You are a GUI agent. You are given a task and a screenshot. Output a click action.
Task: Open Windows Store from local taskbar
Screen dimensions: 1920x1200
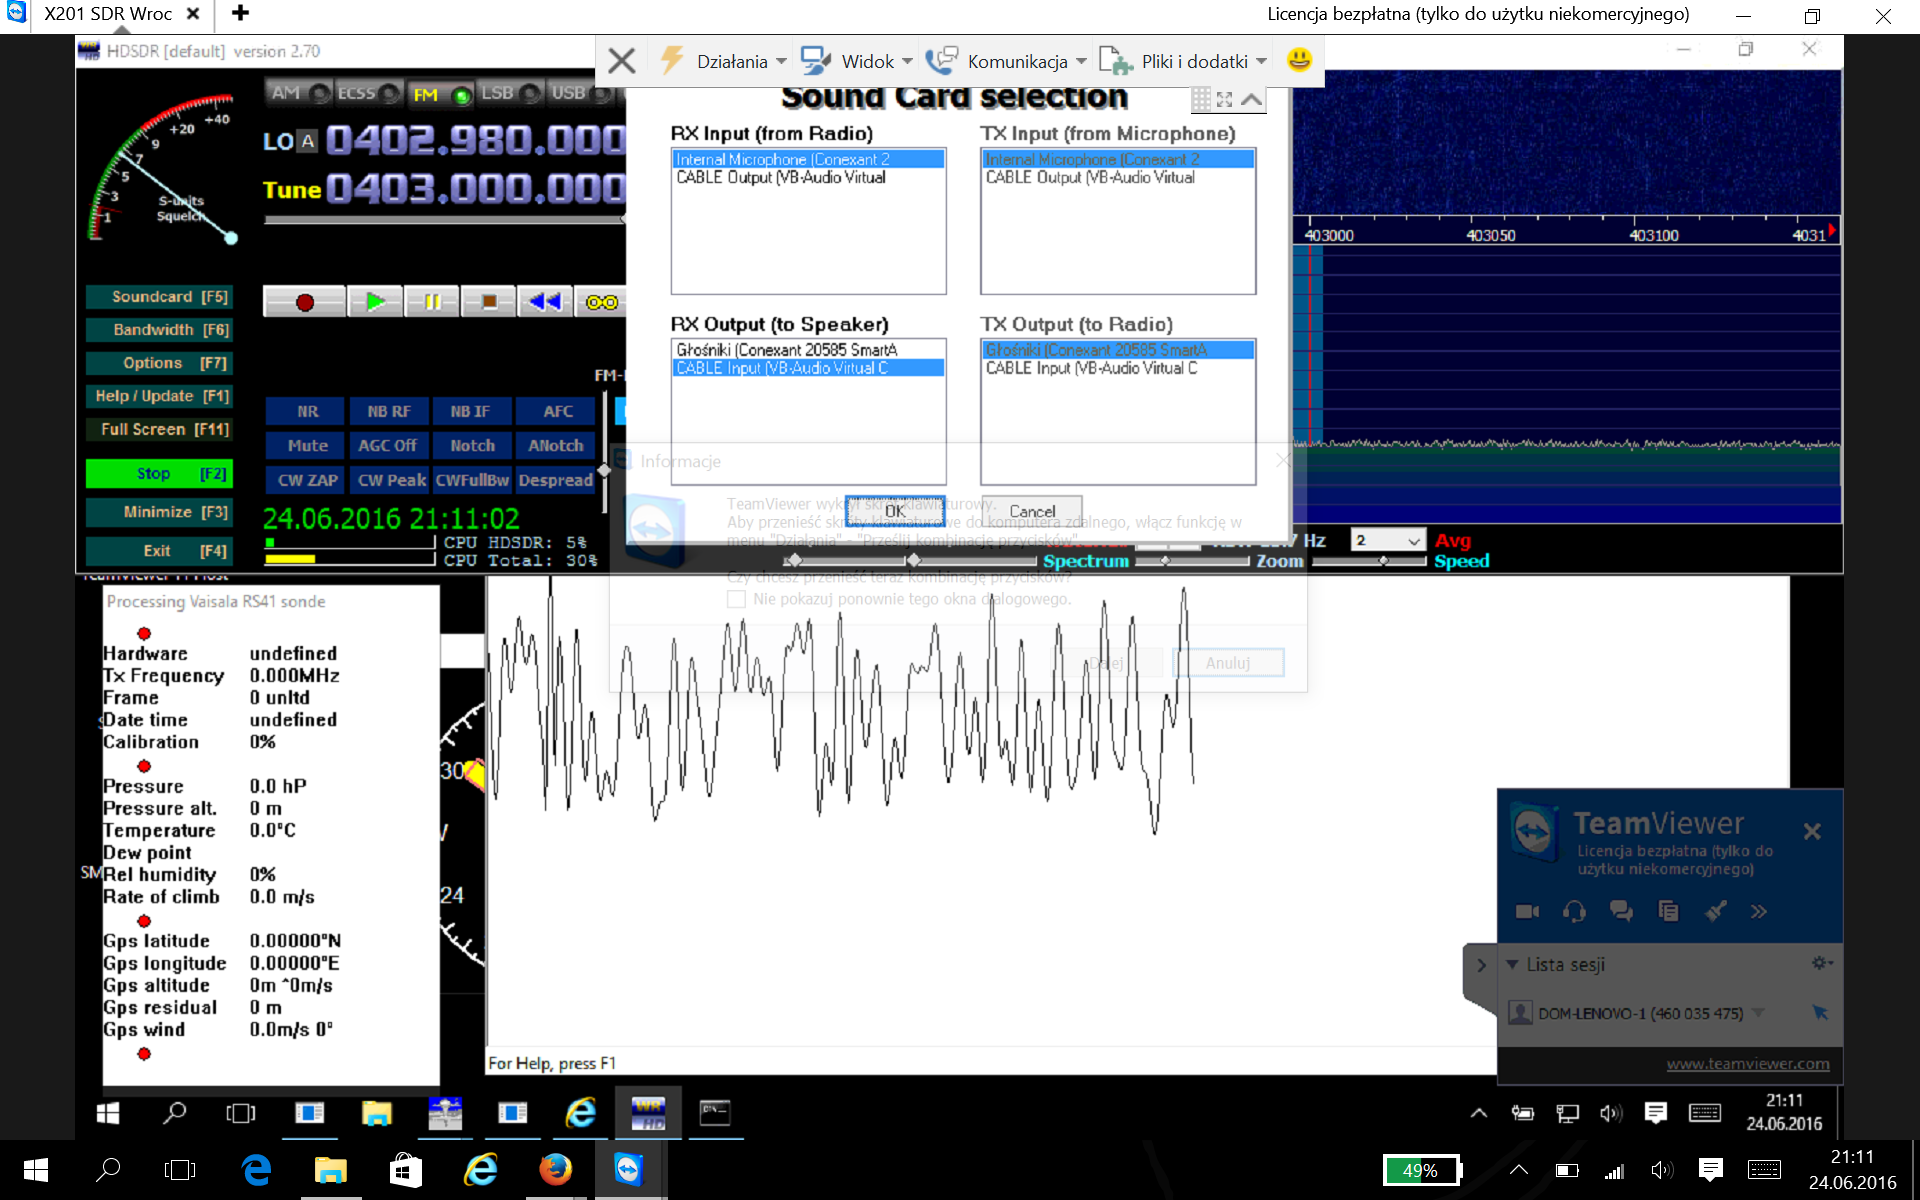[x=405, y=1170]
